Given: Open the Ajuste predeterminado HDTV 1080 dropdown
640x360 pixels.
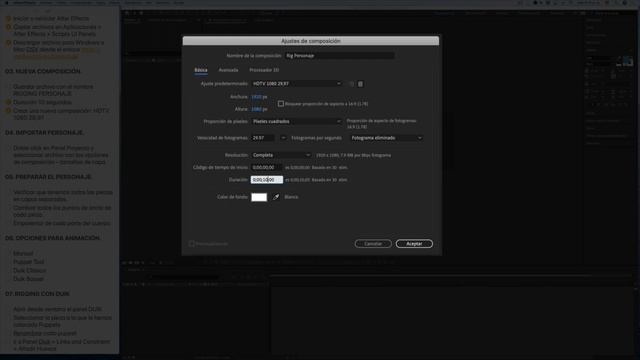Looking at the screenshot, I should [297, 84].
